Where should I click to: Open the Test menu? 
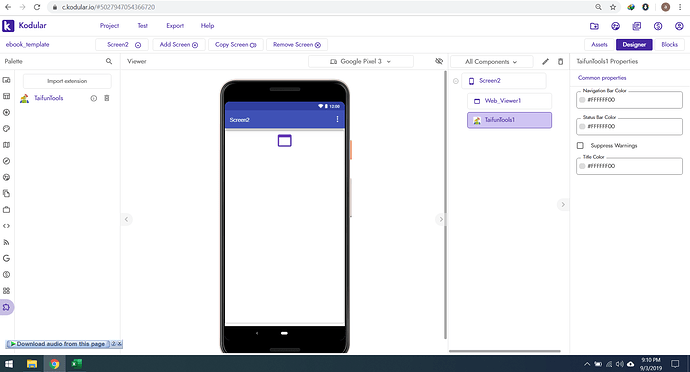(143, 26)
